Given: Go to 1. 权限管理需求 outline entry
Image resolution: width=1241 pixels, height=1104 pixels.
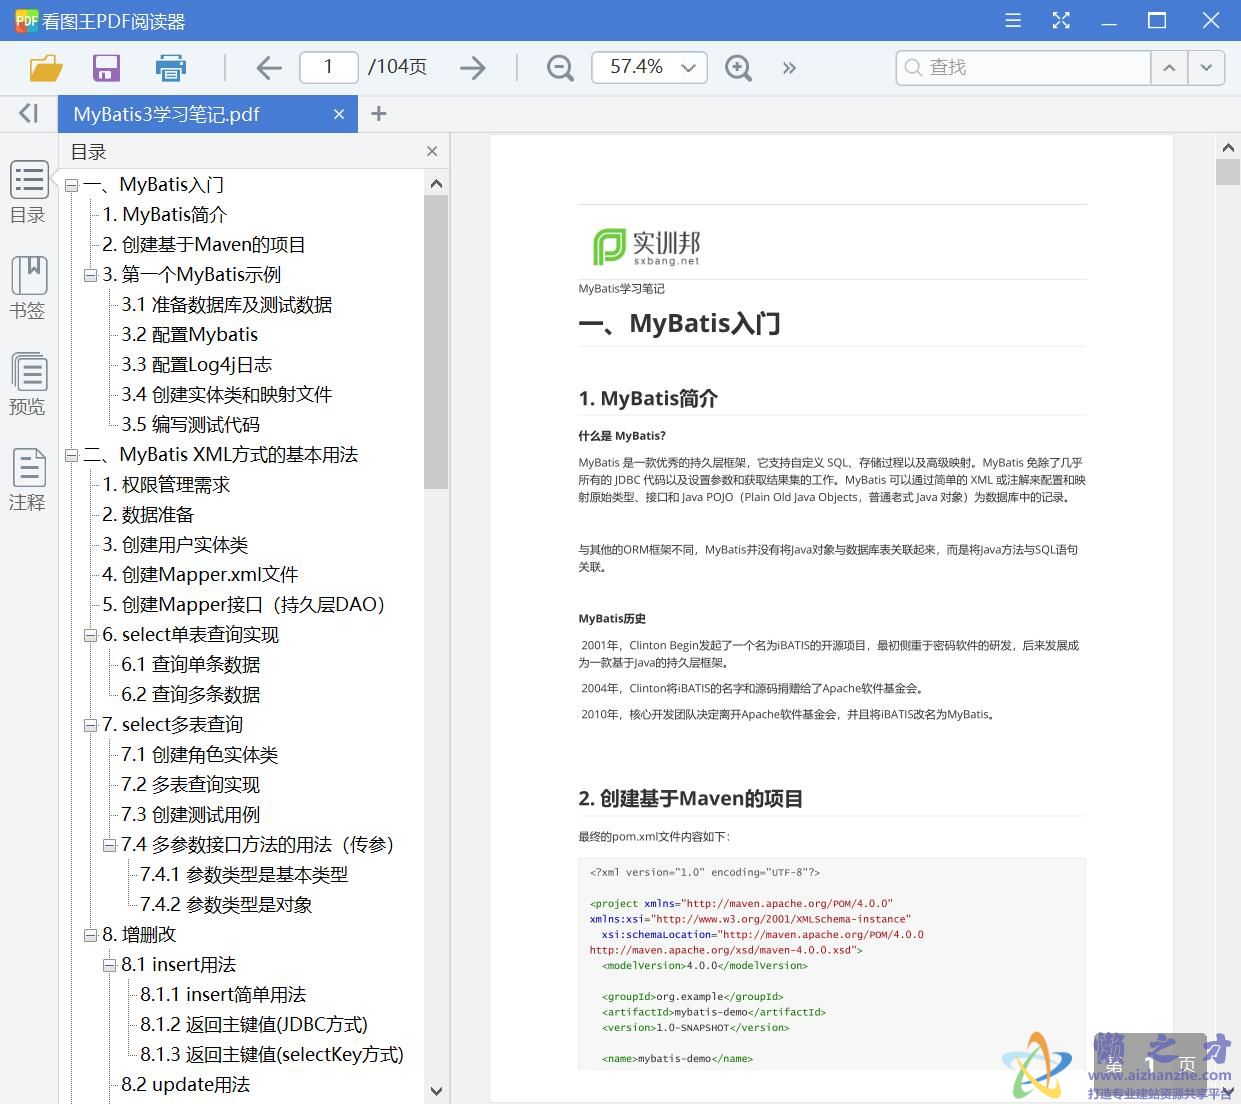Looking at the screenshot, I should click(x=166, y=485).
